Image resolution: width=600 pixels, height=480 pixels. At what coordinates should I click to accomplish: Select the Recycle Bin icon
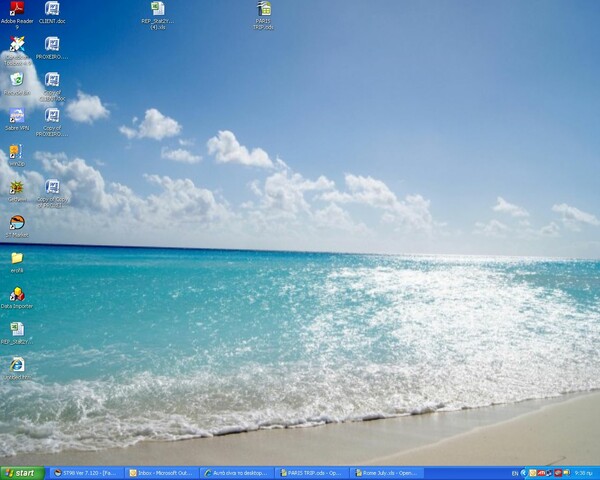pyautogui.click(x=17, y=80)
